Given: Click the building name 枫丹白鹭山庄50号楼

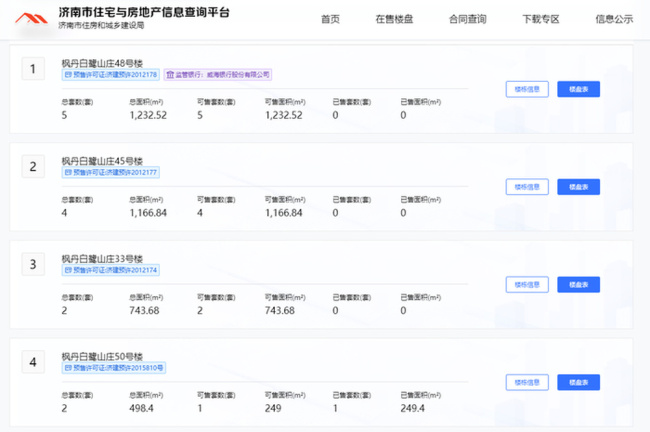Looking at the screenshot, I should tap(102, 357).
